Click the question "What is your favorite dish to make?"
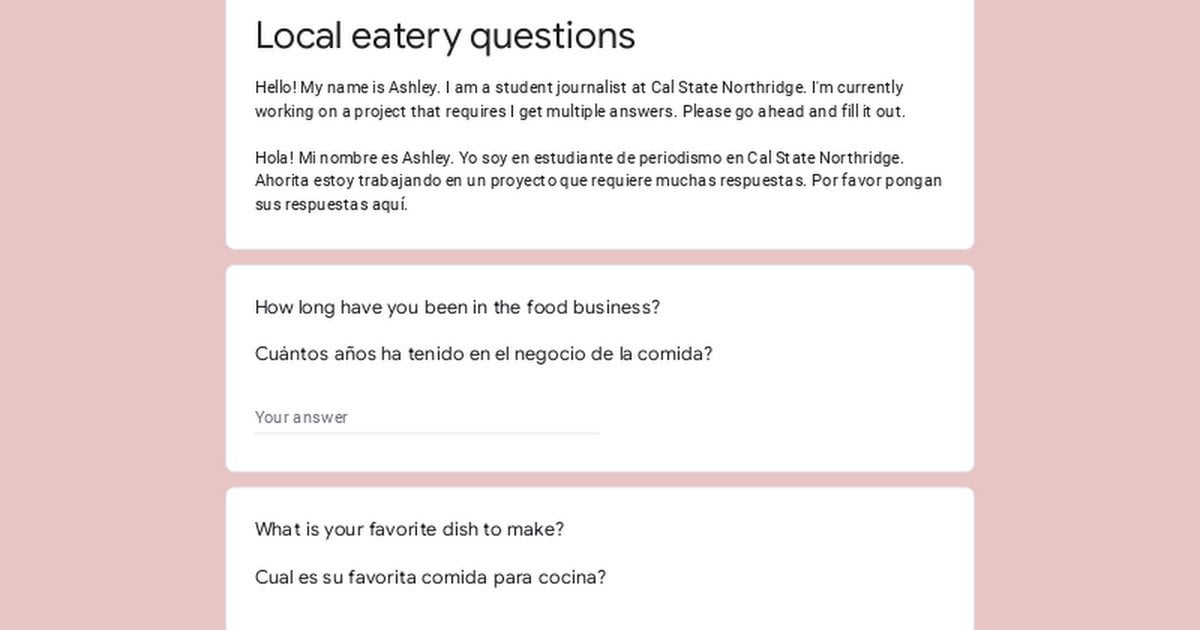1200x630 pixels. [x=409, y=529]
